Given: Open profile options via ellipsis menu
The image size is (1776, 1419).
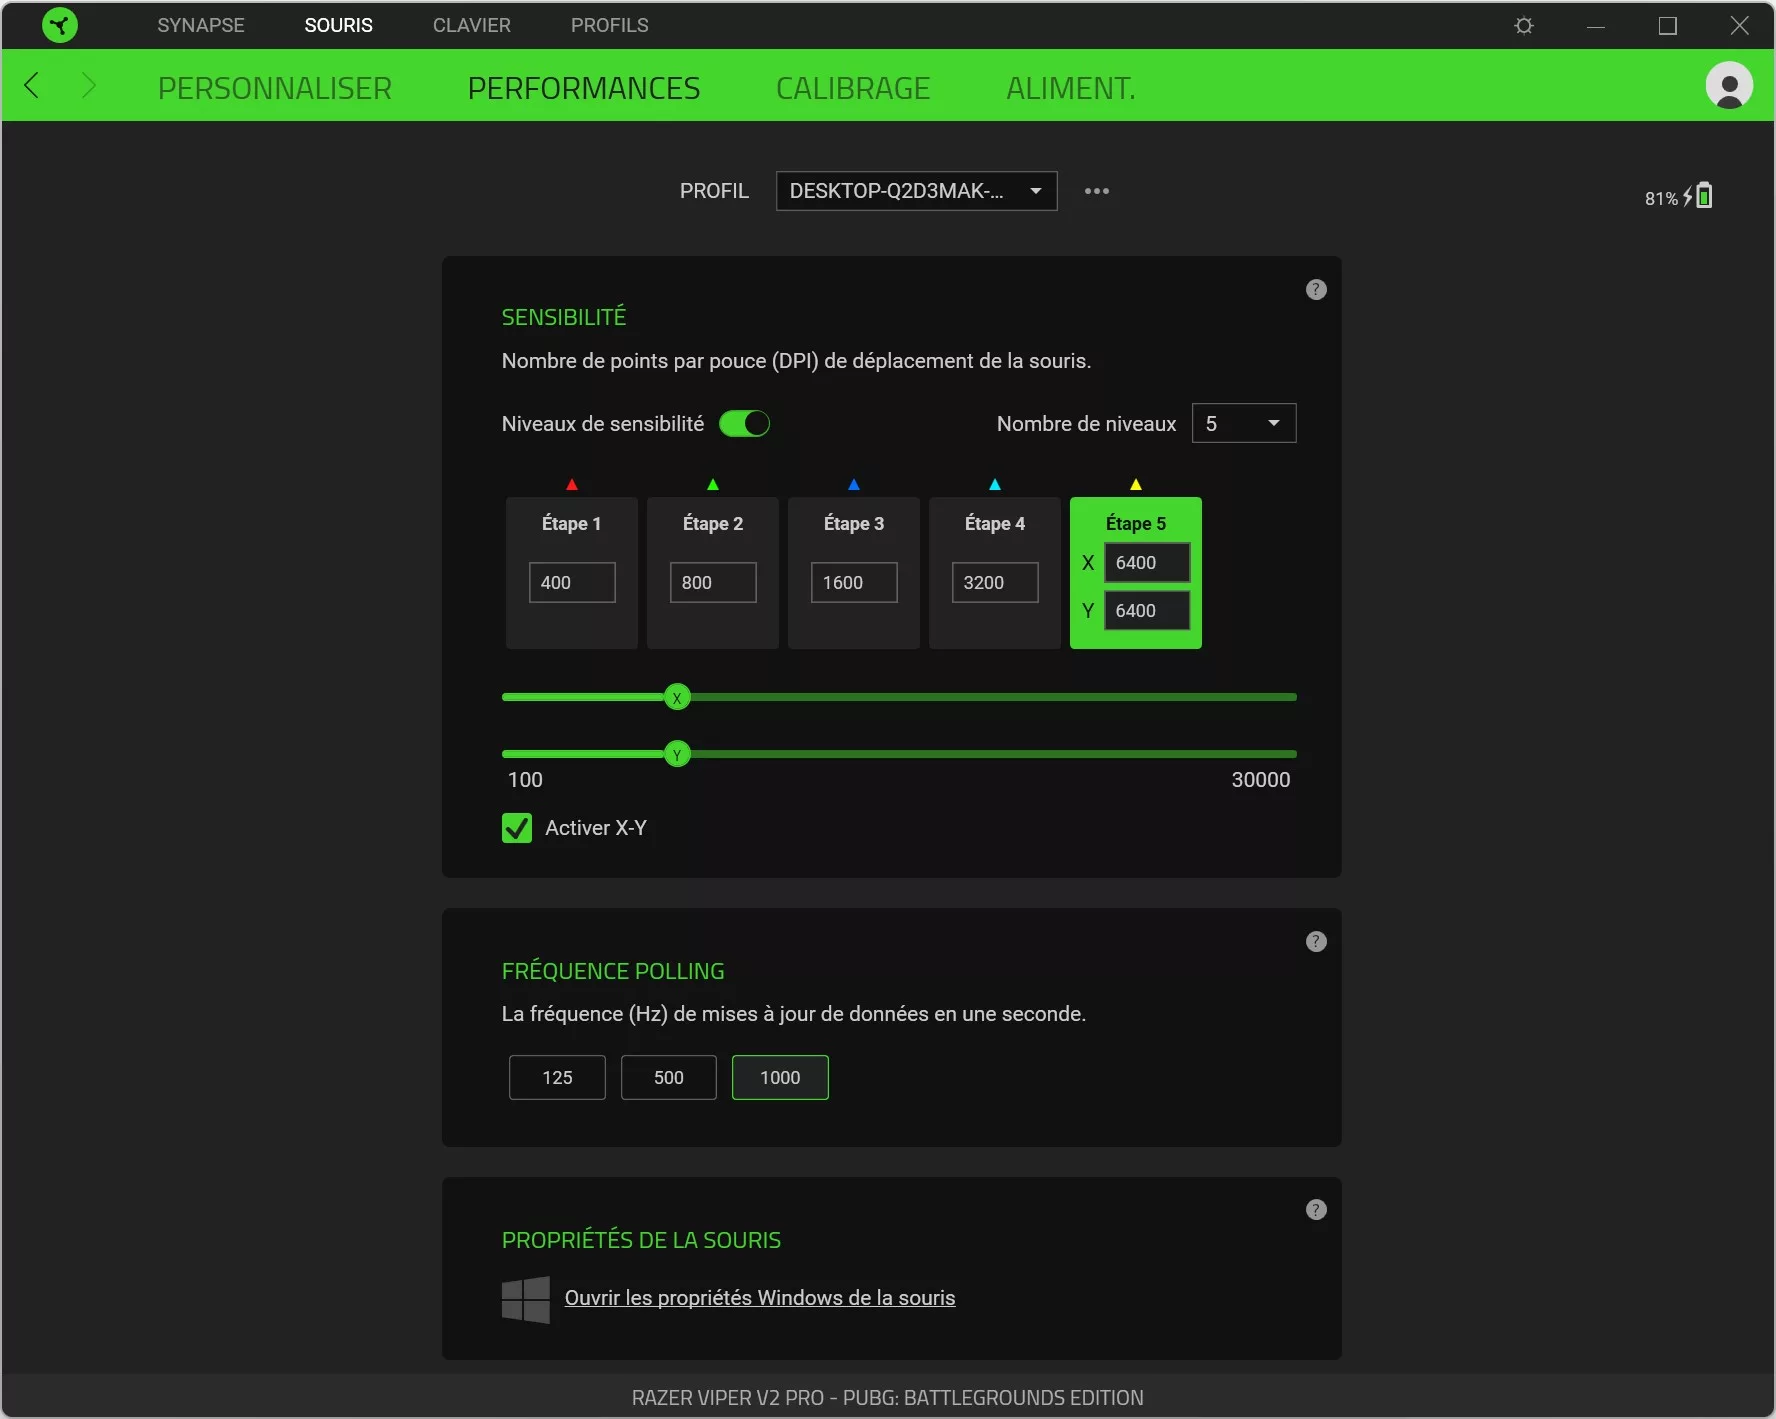Looking at the screenshot, I should click(1097, 191).
